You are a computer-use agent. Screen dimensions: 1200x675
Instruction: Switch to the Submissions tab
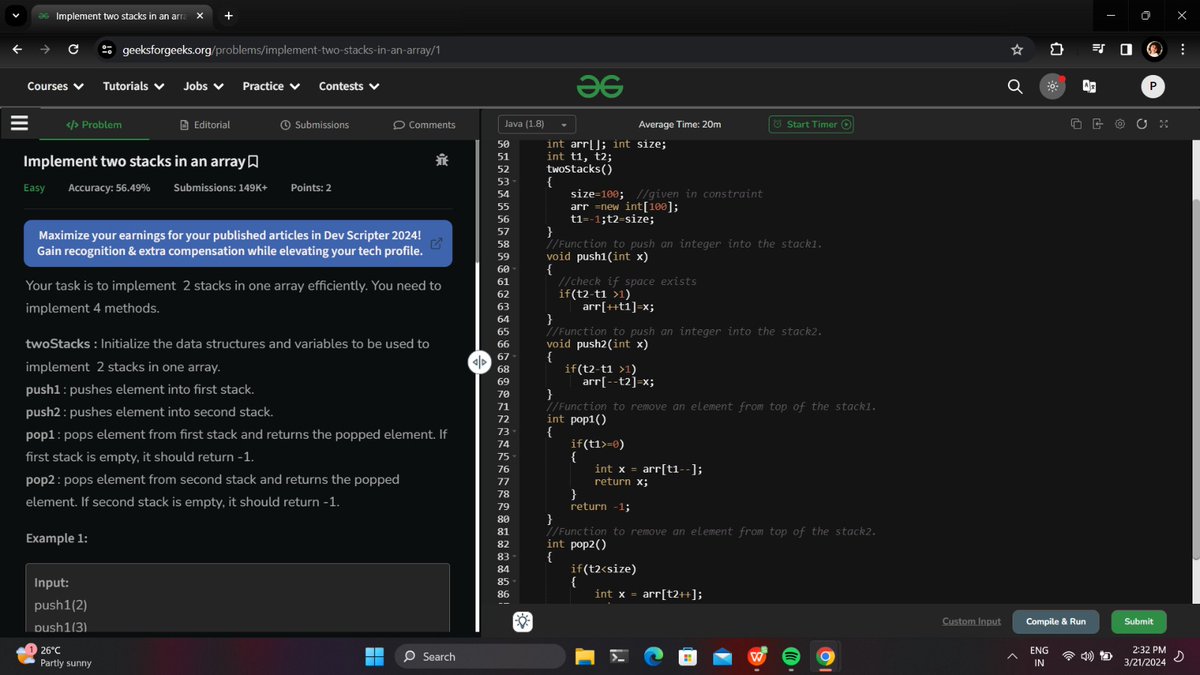click(315, 124)
